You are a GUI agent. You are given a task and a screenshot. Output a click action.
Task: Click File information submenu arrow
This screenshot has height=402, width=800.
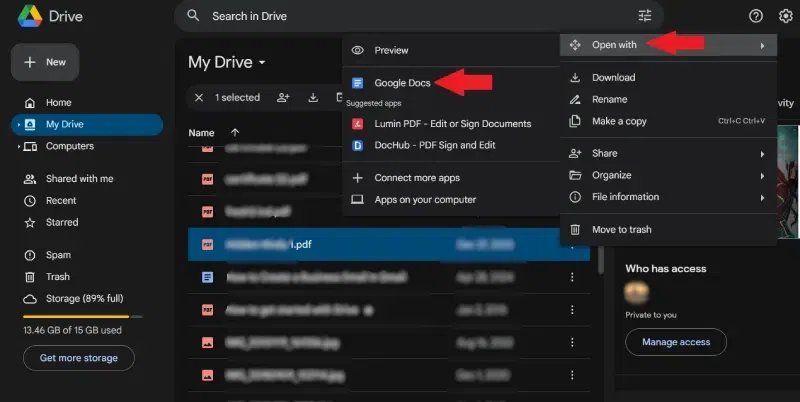(x=762, y=198)
